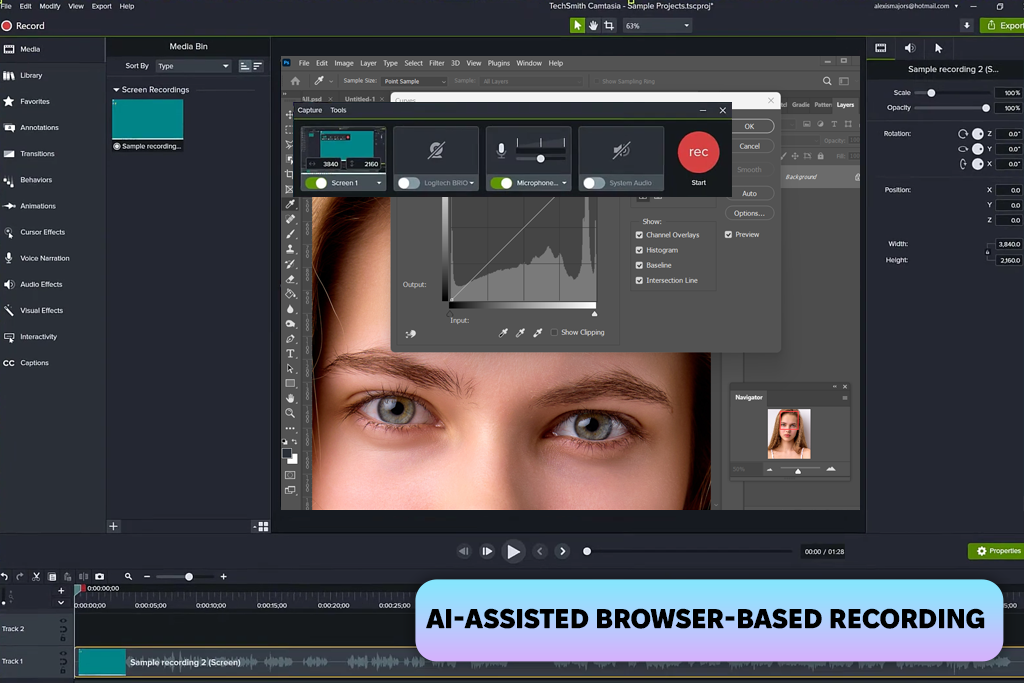Open the Point Sample size dropdown
This screenshot has height=683, width=1024.
coord(414,81)
